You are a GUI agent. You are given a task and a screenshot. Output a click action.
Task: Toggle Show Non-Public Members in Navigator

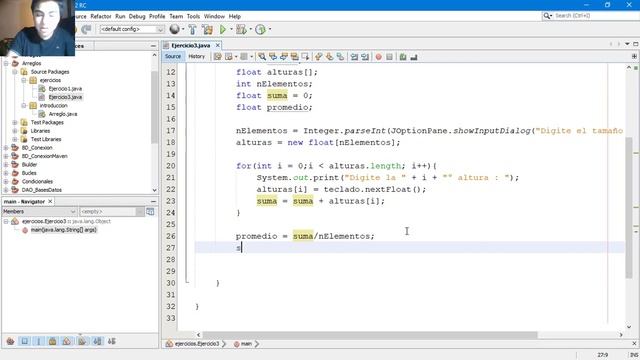[x=53, y=341]
